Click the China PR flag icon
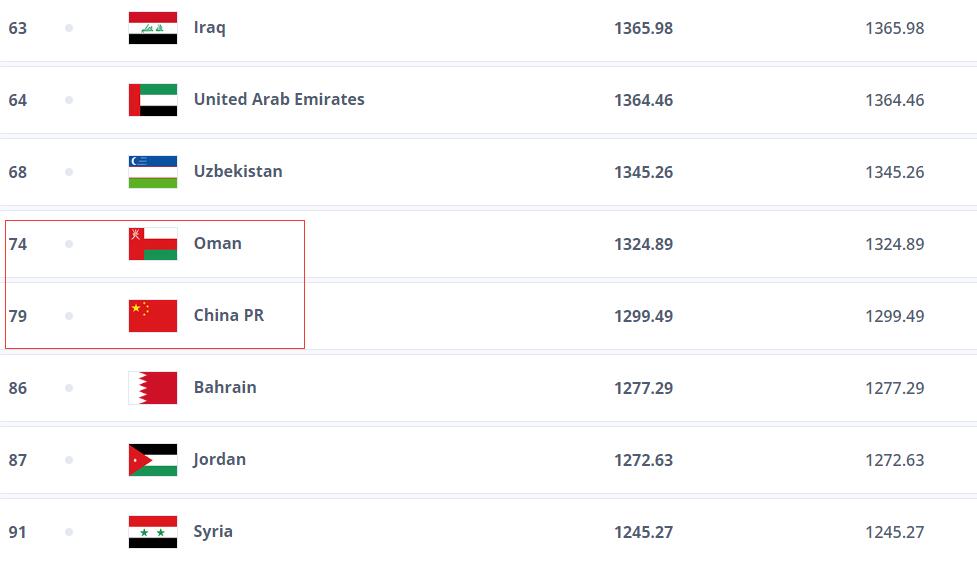The width and height of the screenshot is (977, 564). pos(153,316)
